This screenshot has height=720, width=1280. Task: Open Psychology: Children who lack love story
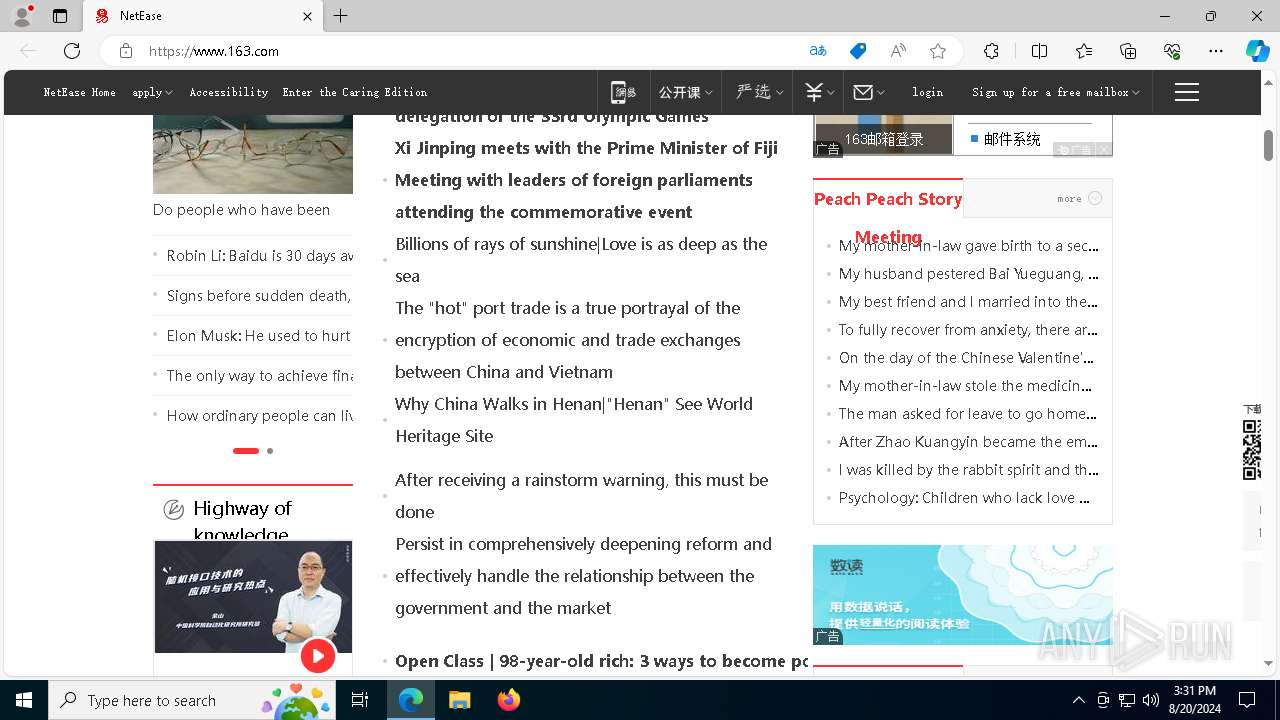(x=964, y=498)
